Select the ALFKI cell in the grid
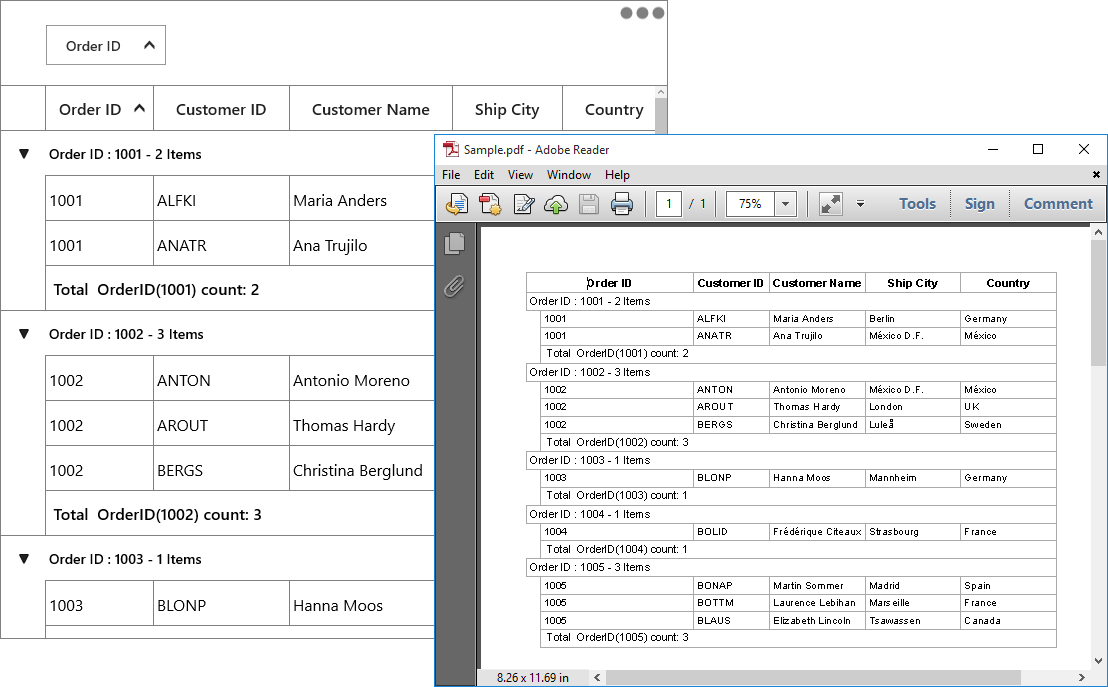1108x687 pixels. tap(221, 199)
